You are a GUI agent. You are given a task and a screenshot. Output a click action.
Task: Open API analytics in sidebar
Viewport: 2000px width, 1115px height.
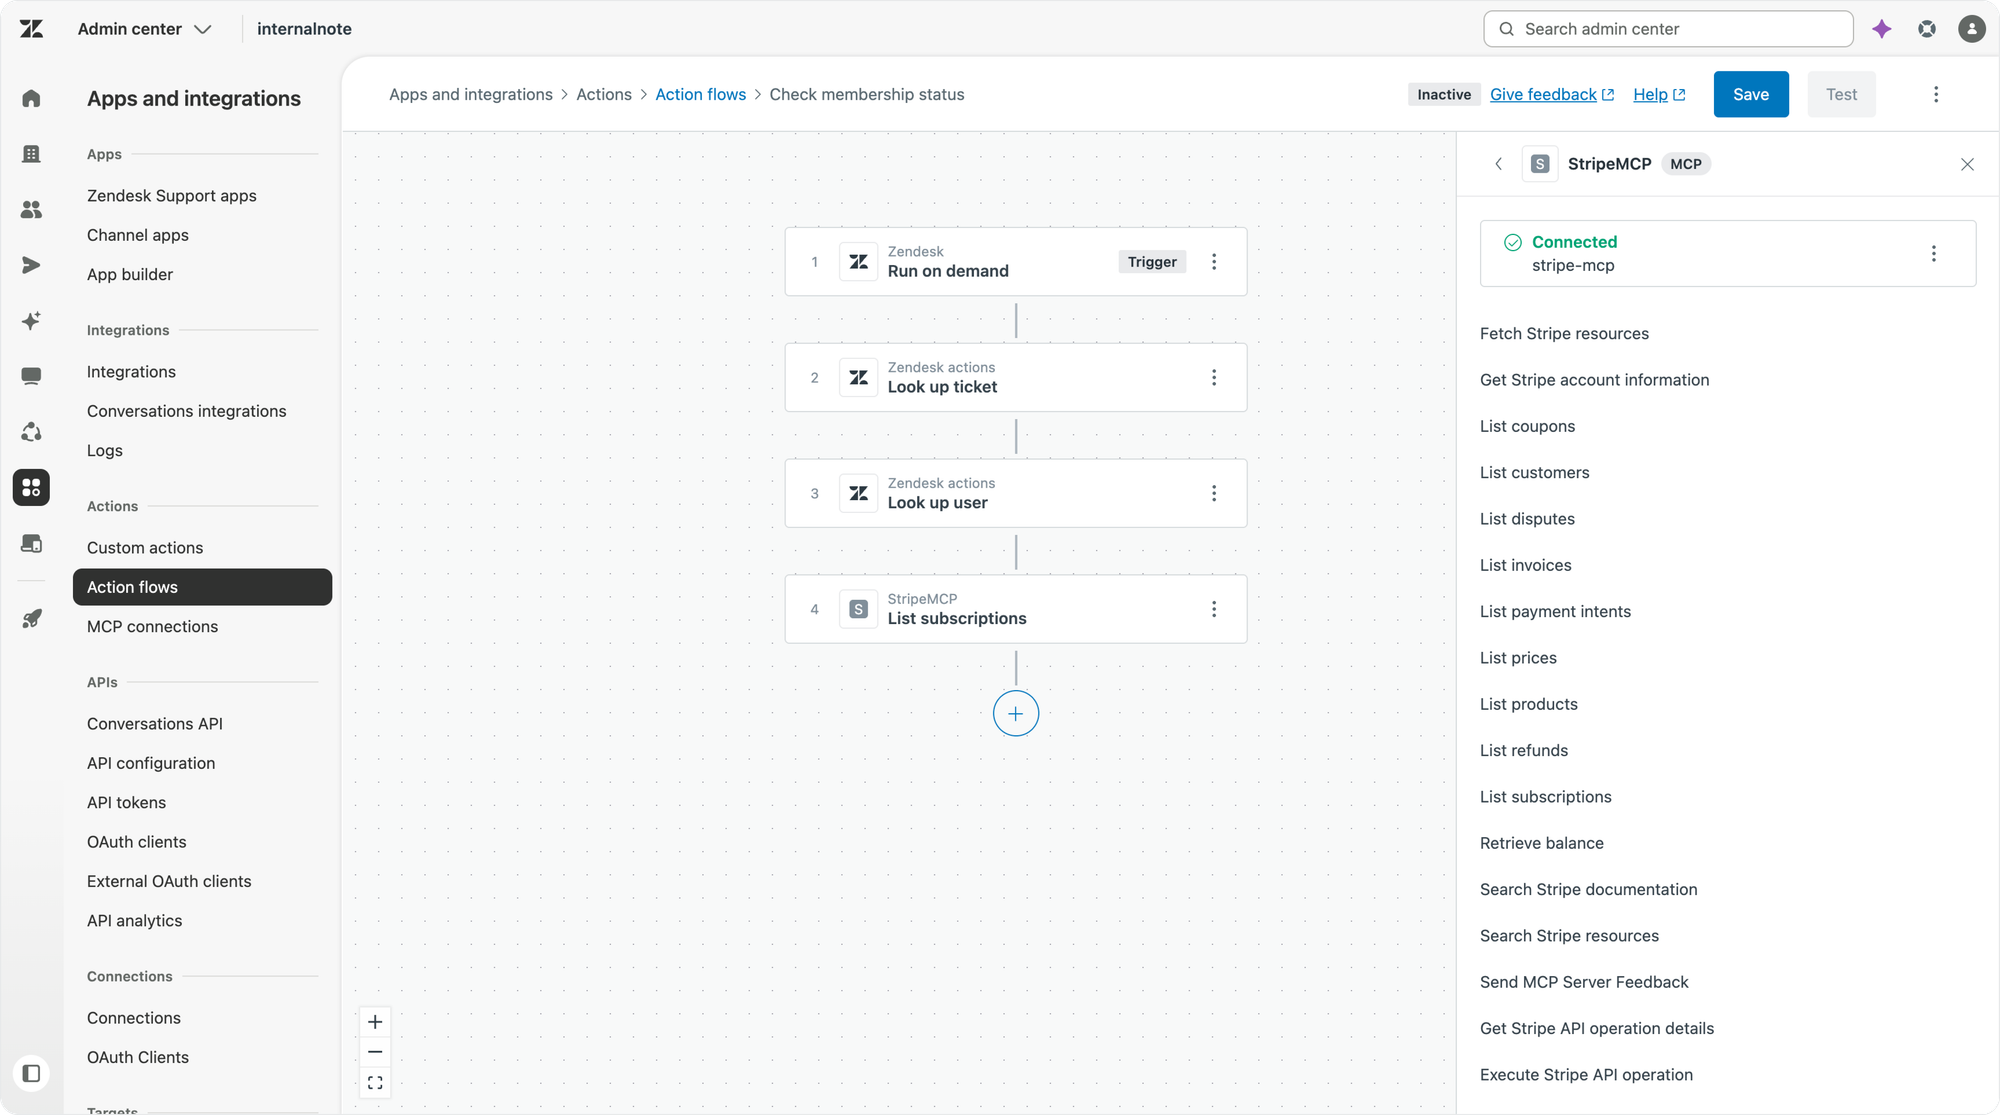click(x=134, y=921)
